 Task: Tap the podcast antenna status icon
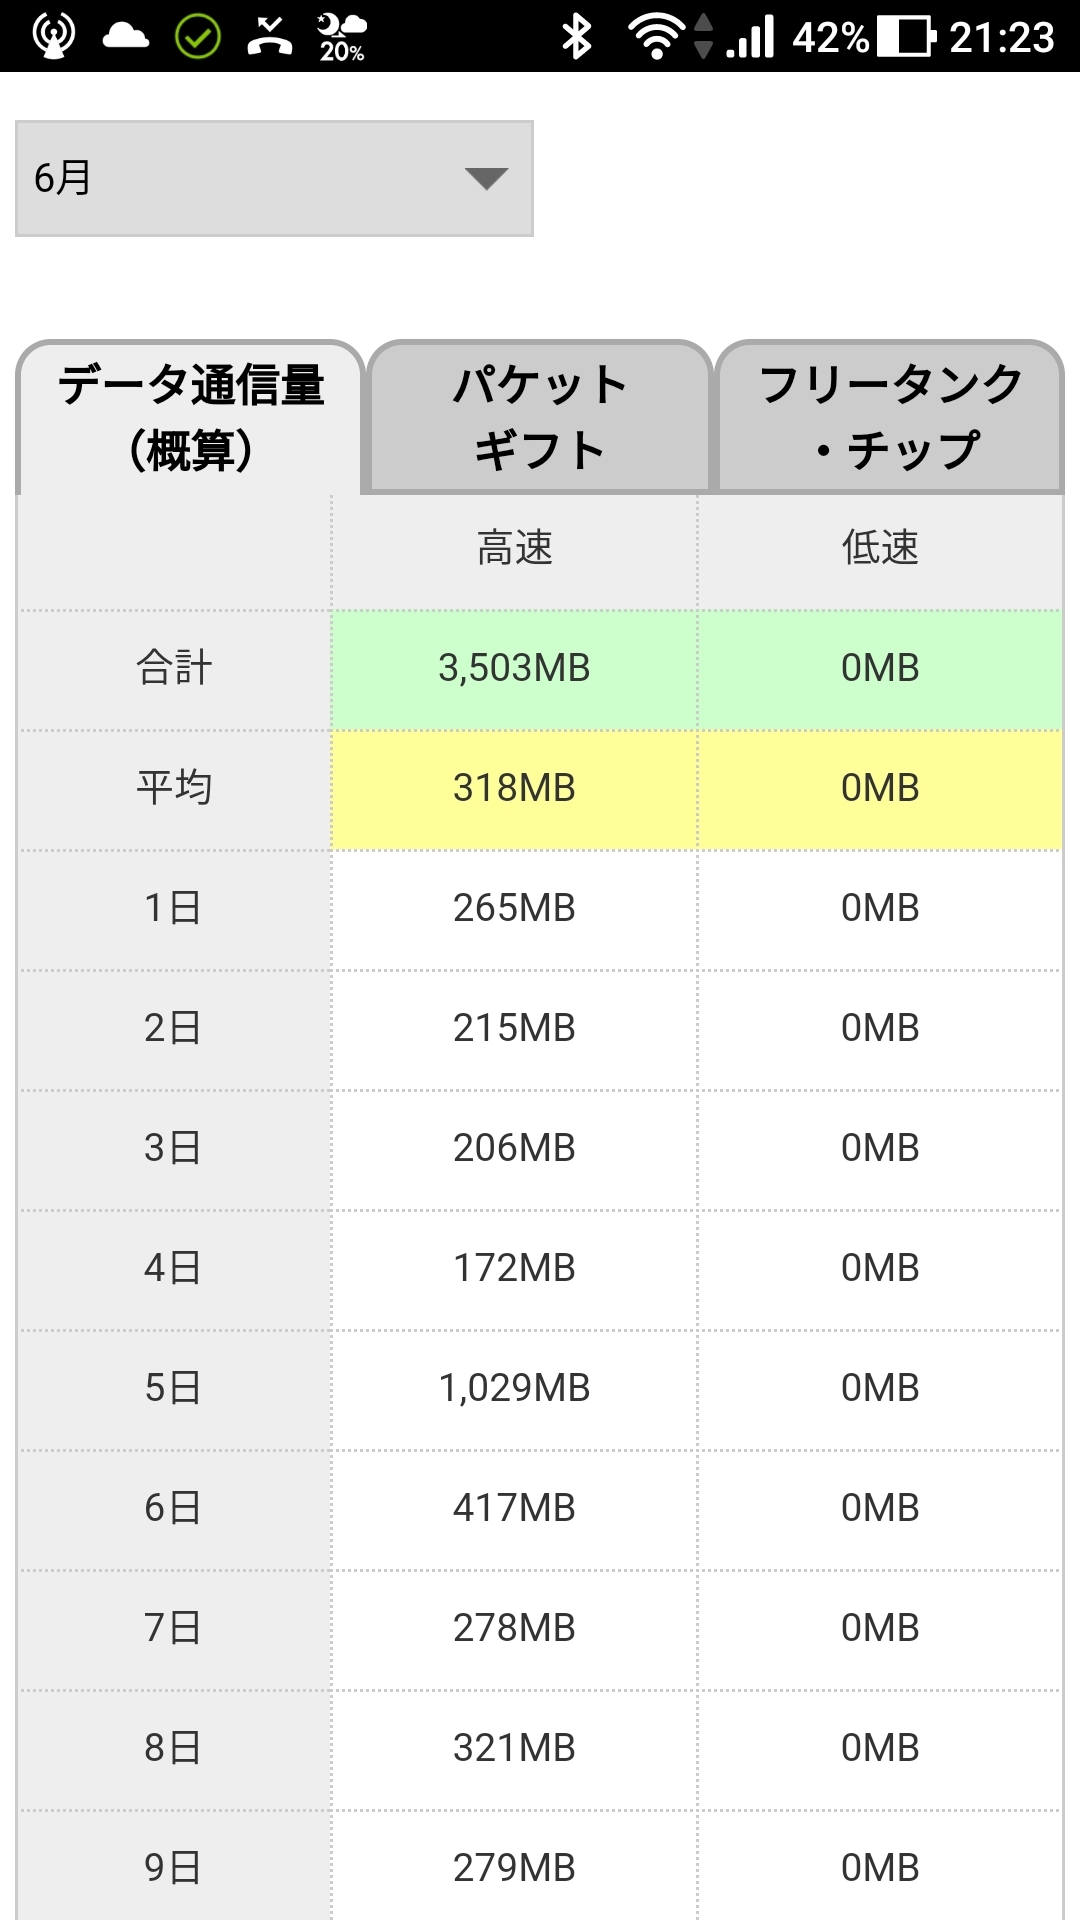[54, 37]
